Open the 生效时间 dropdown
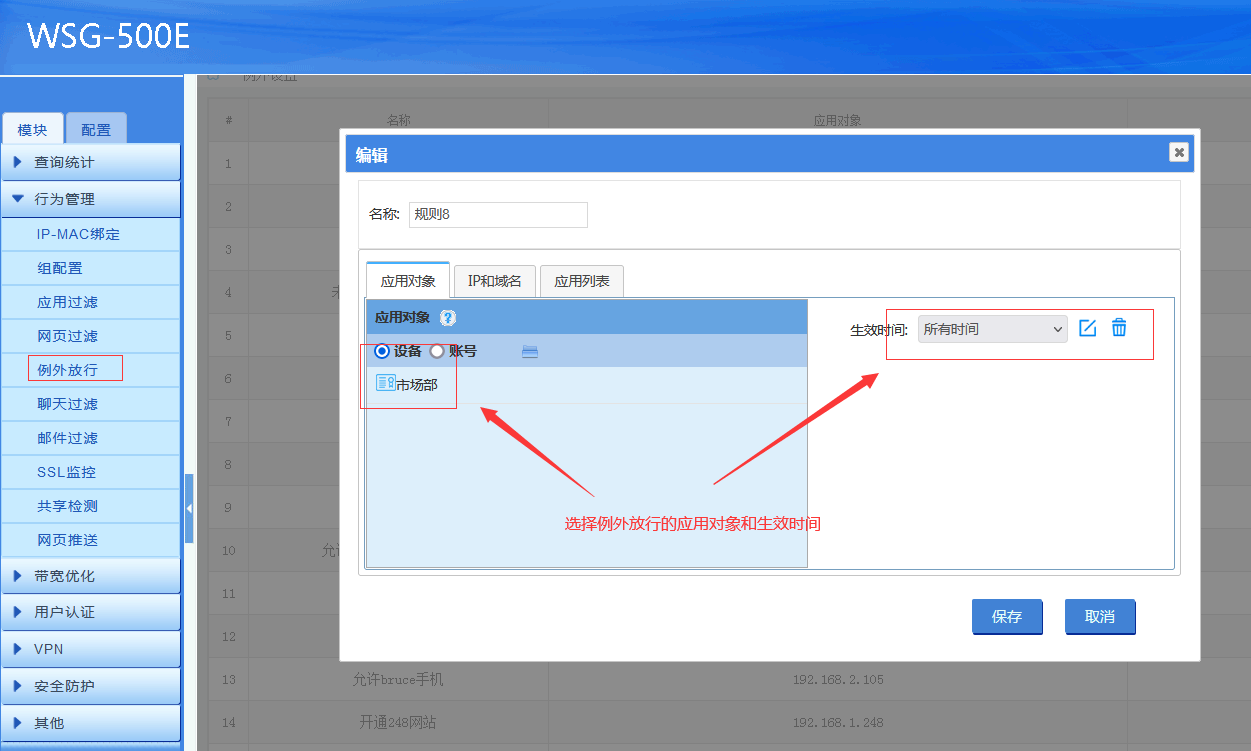1251x751 pixels. coord(992,329)
